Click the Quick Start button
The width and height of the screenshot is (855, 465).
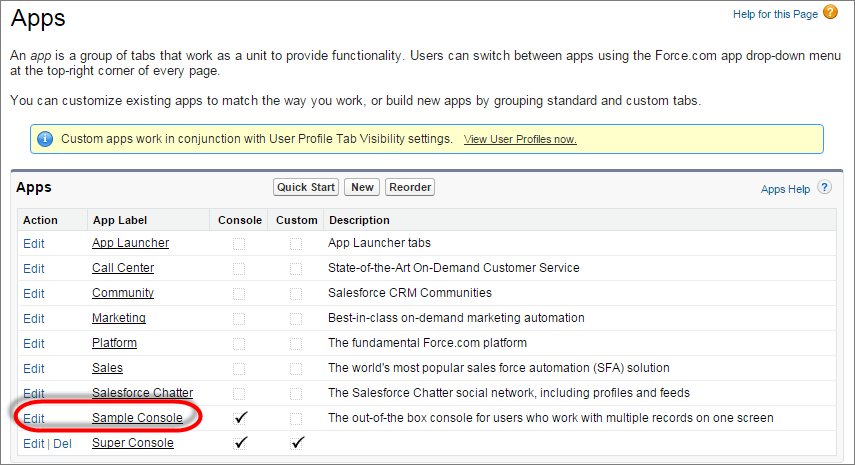pyautogui.click(x=306, y=187)
